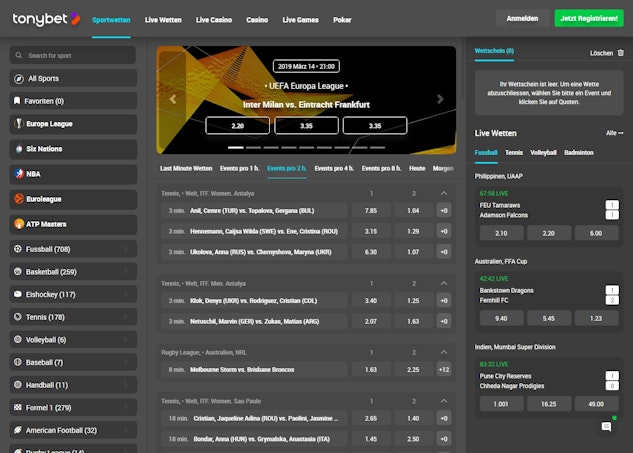Screen dimensions: 633x453
Task: Click the Tennis ball icon in sidebar
Action: 18,317
